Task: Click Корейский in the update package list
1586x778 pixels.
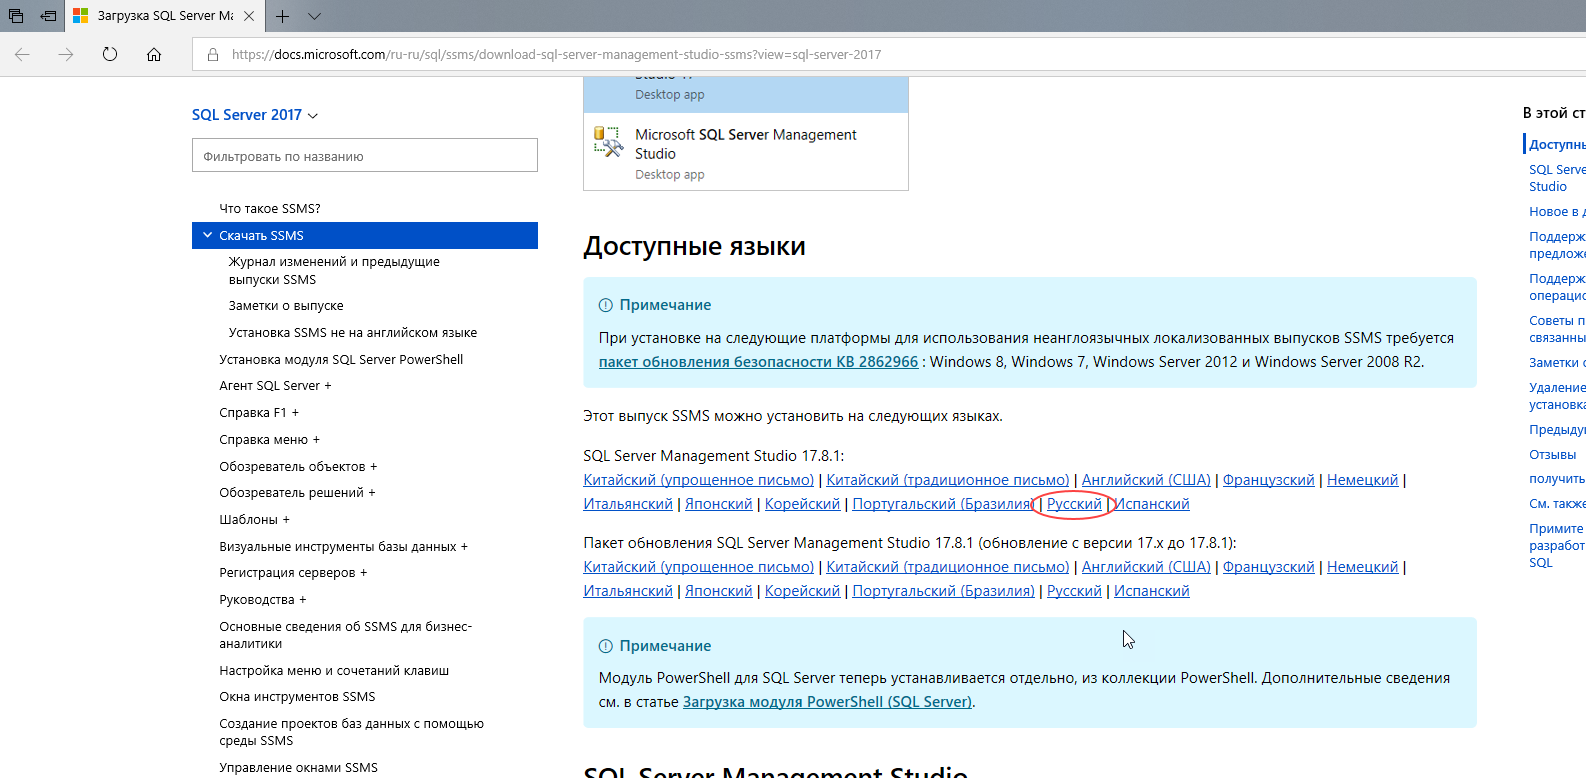Action: point(802,591)
